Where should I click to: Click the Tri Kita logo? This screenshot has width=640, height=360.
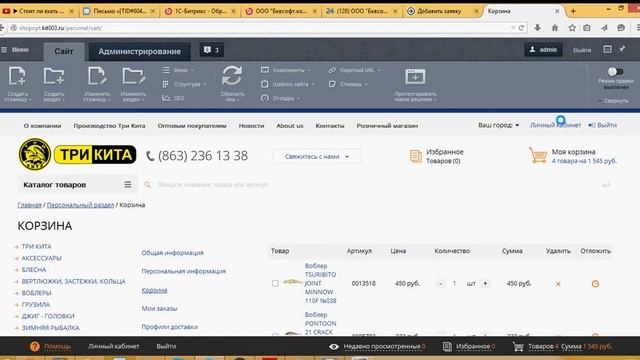[77, 154]
